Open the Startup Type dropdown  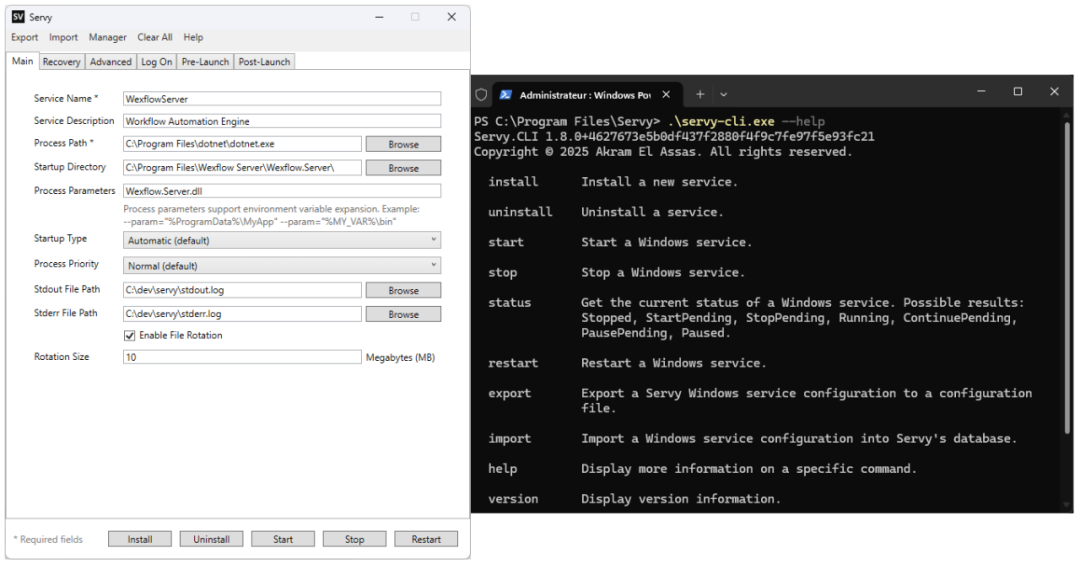[282, 240]
